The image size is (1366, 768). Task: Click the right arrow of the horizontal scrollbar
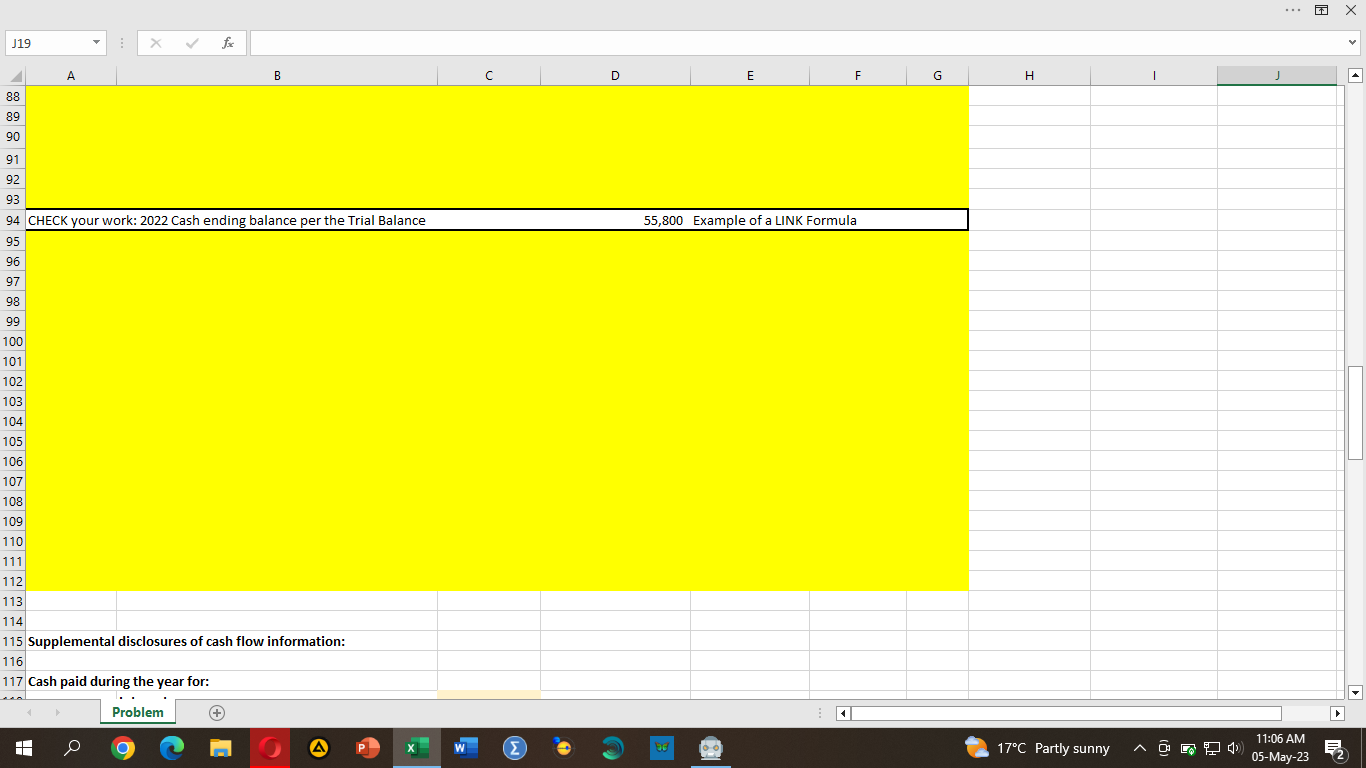[1339, 713]
